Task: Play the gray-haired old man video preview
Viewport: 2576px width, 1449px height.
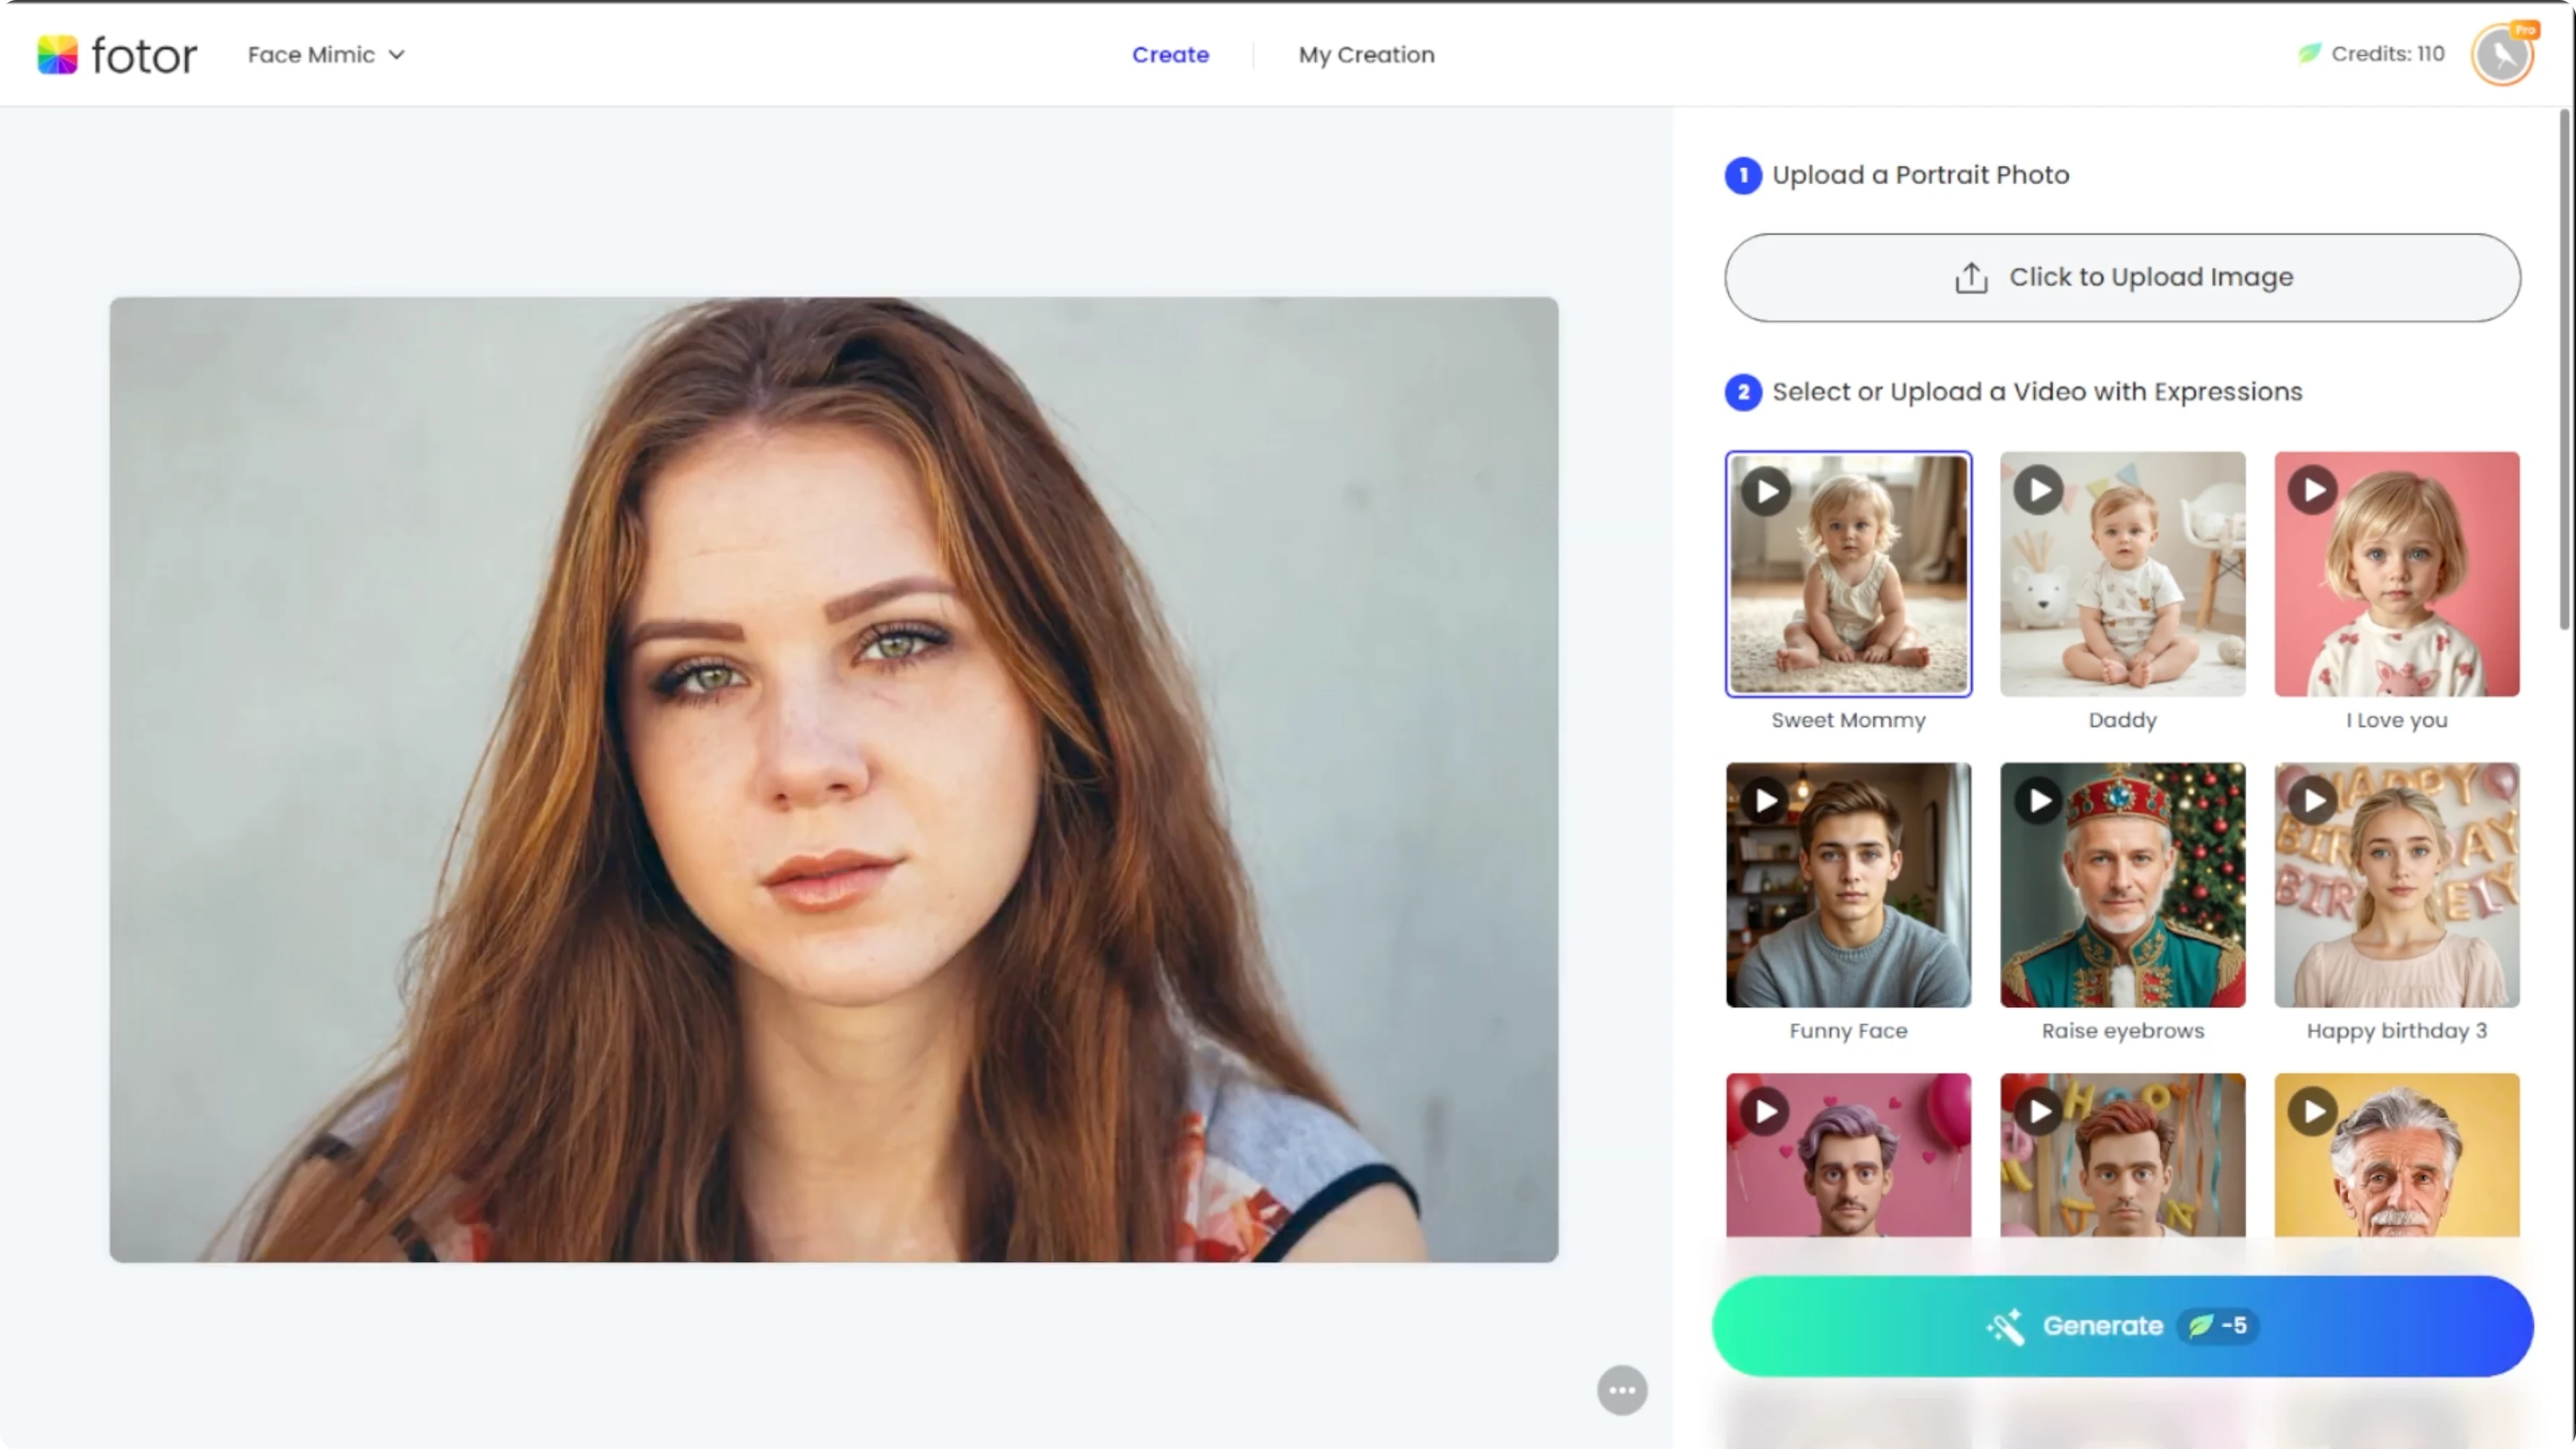Action: [x=2313, y=1112]
